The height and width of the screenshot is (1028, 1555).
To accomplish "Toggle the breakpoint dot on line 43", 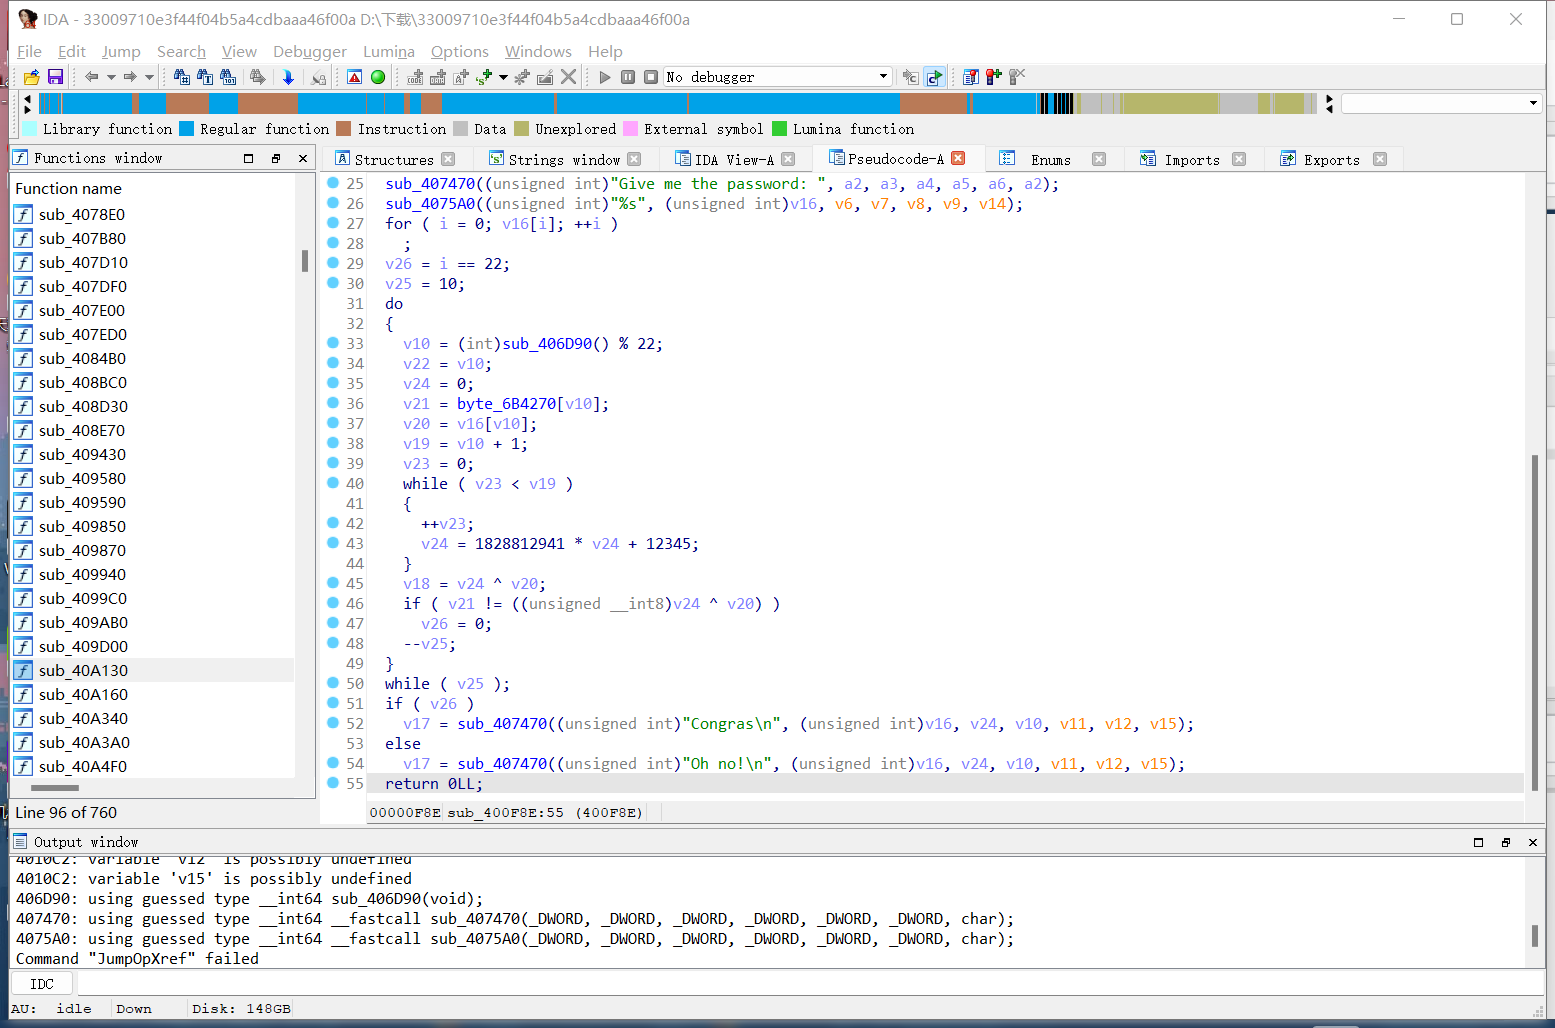I will pyautogui.click(x=333, y=543).
